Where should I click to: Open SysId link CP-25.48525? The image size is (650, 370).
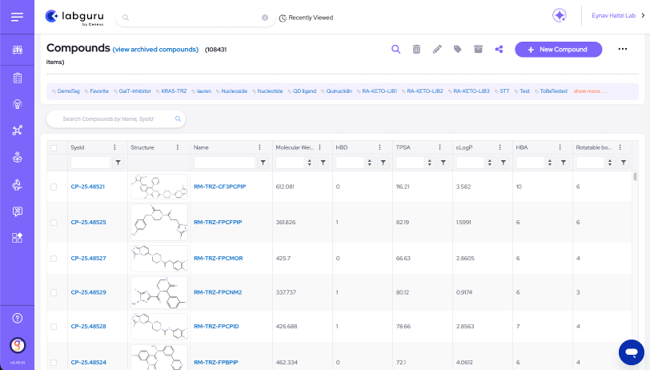tap(88, 222)
